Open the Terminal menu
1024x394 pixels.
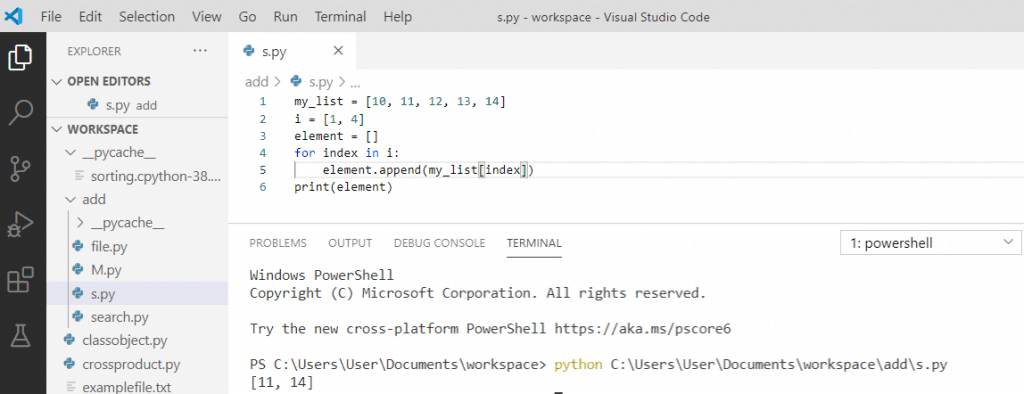[340, 16]
